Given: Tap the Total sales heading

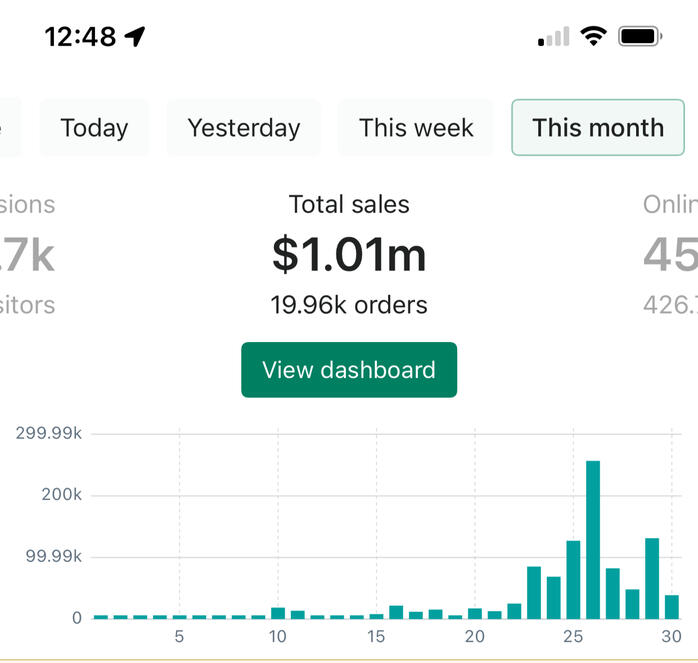Looking at the screenshot, I should [349, 205].
